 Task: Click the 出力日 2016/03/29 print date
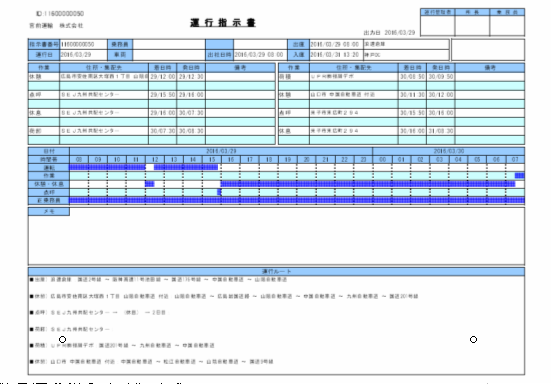(x=389, y=33)
